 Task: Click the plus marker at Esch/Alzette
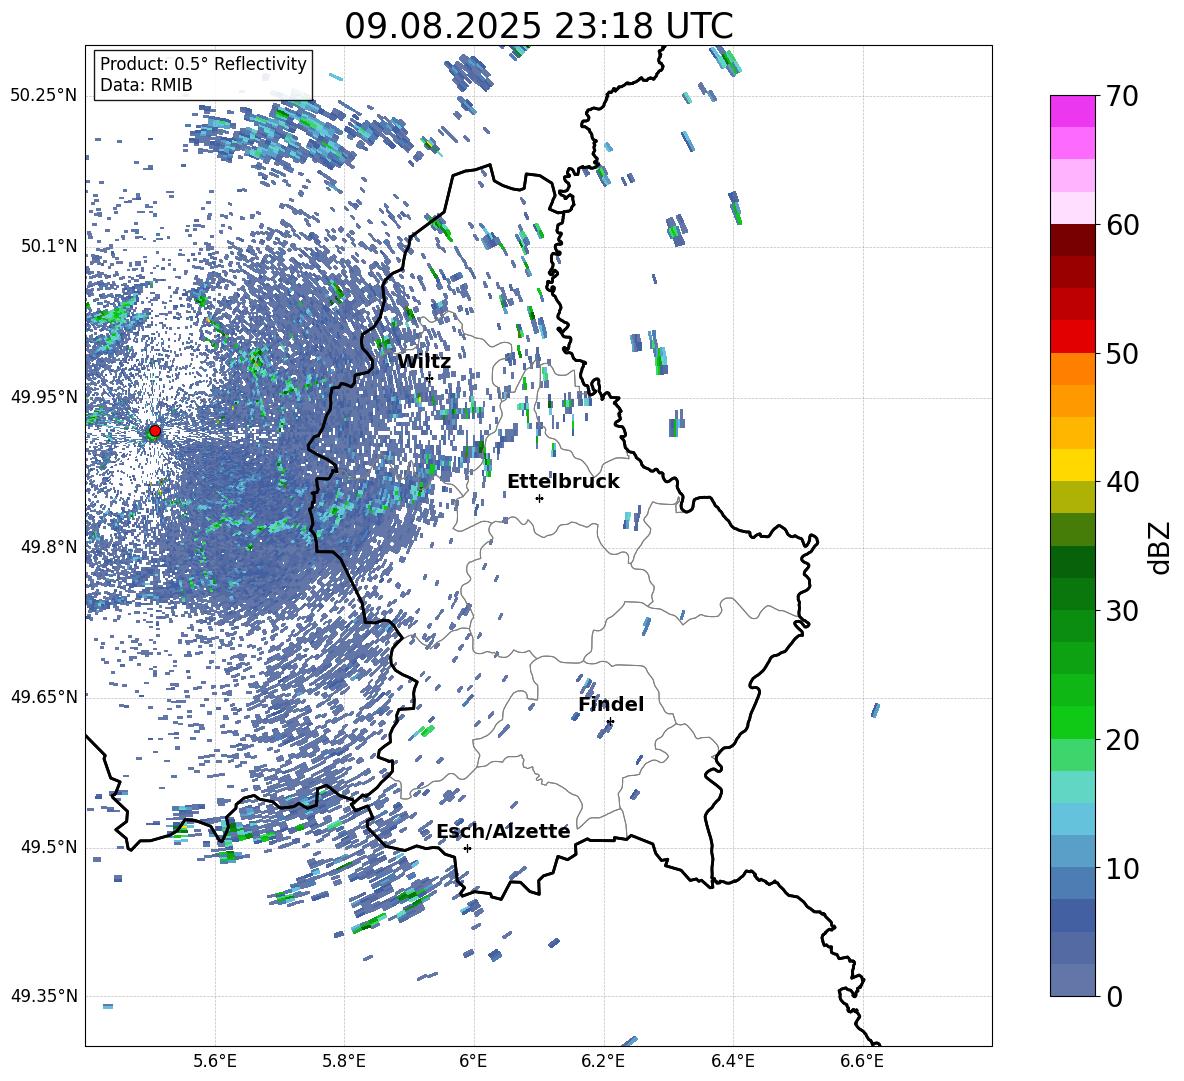click(x=467, y=848)
